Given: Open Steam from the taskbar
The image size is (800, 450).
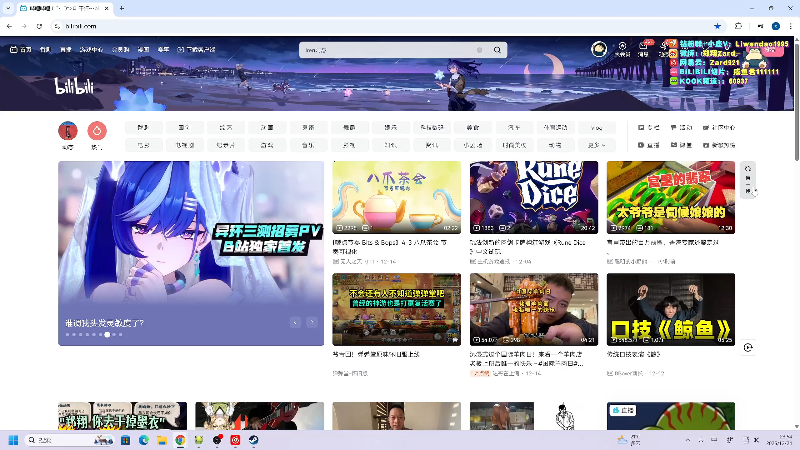Looking at the screenshot, I should 254,440.
